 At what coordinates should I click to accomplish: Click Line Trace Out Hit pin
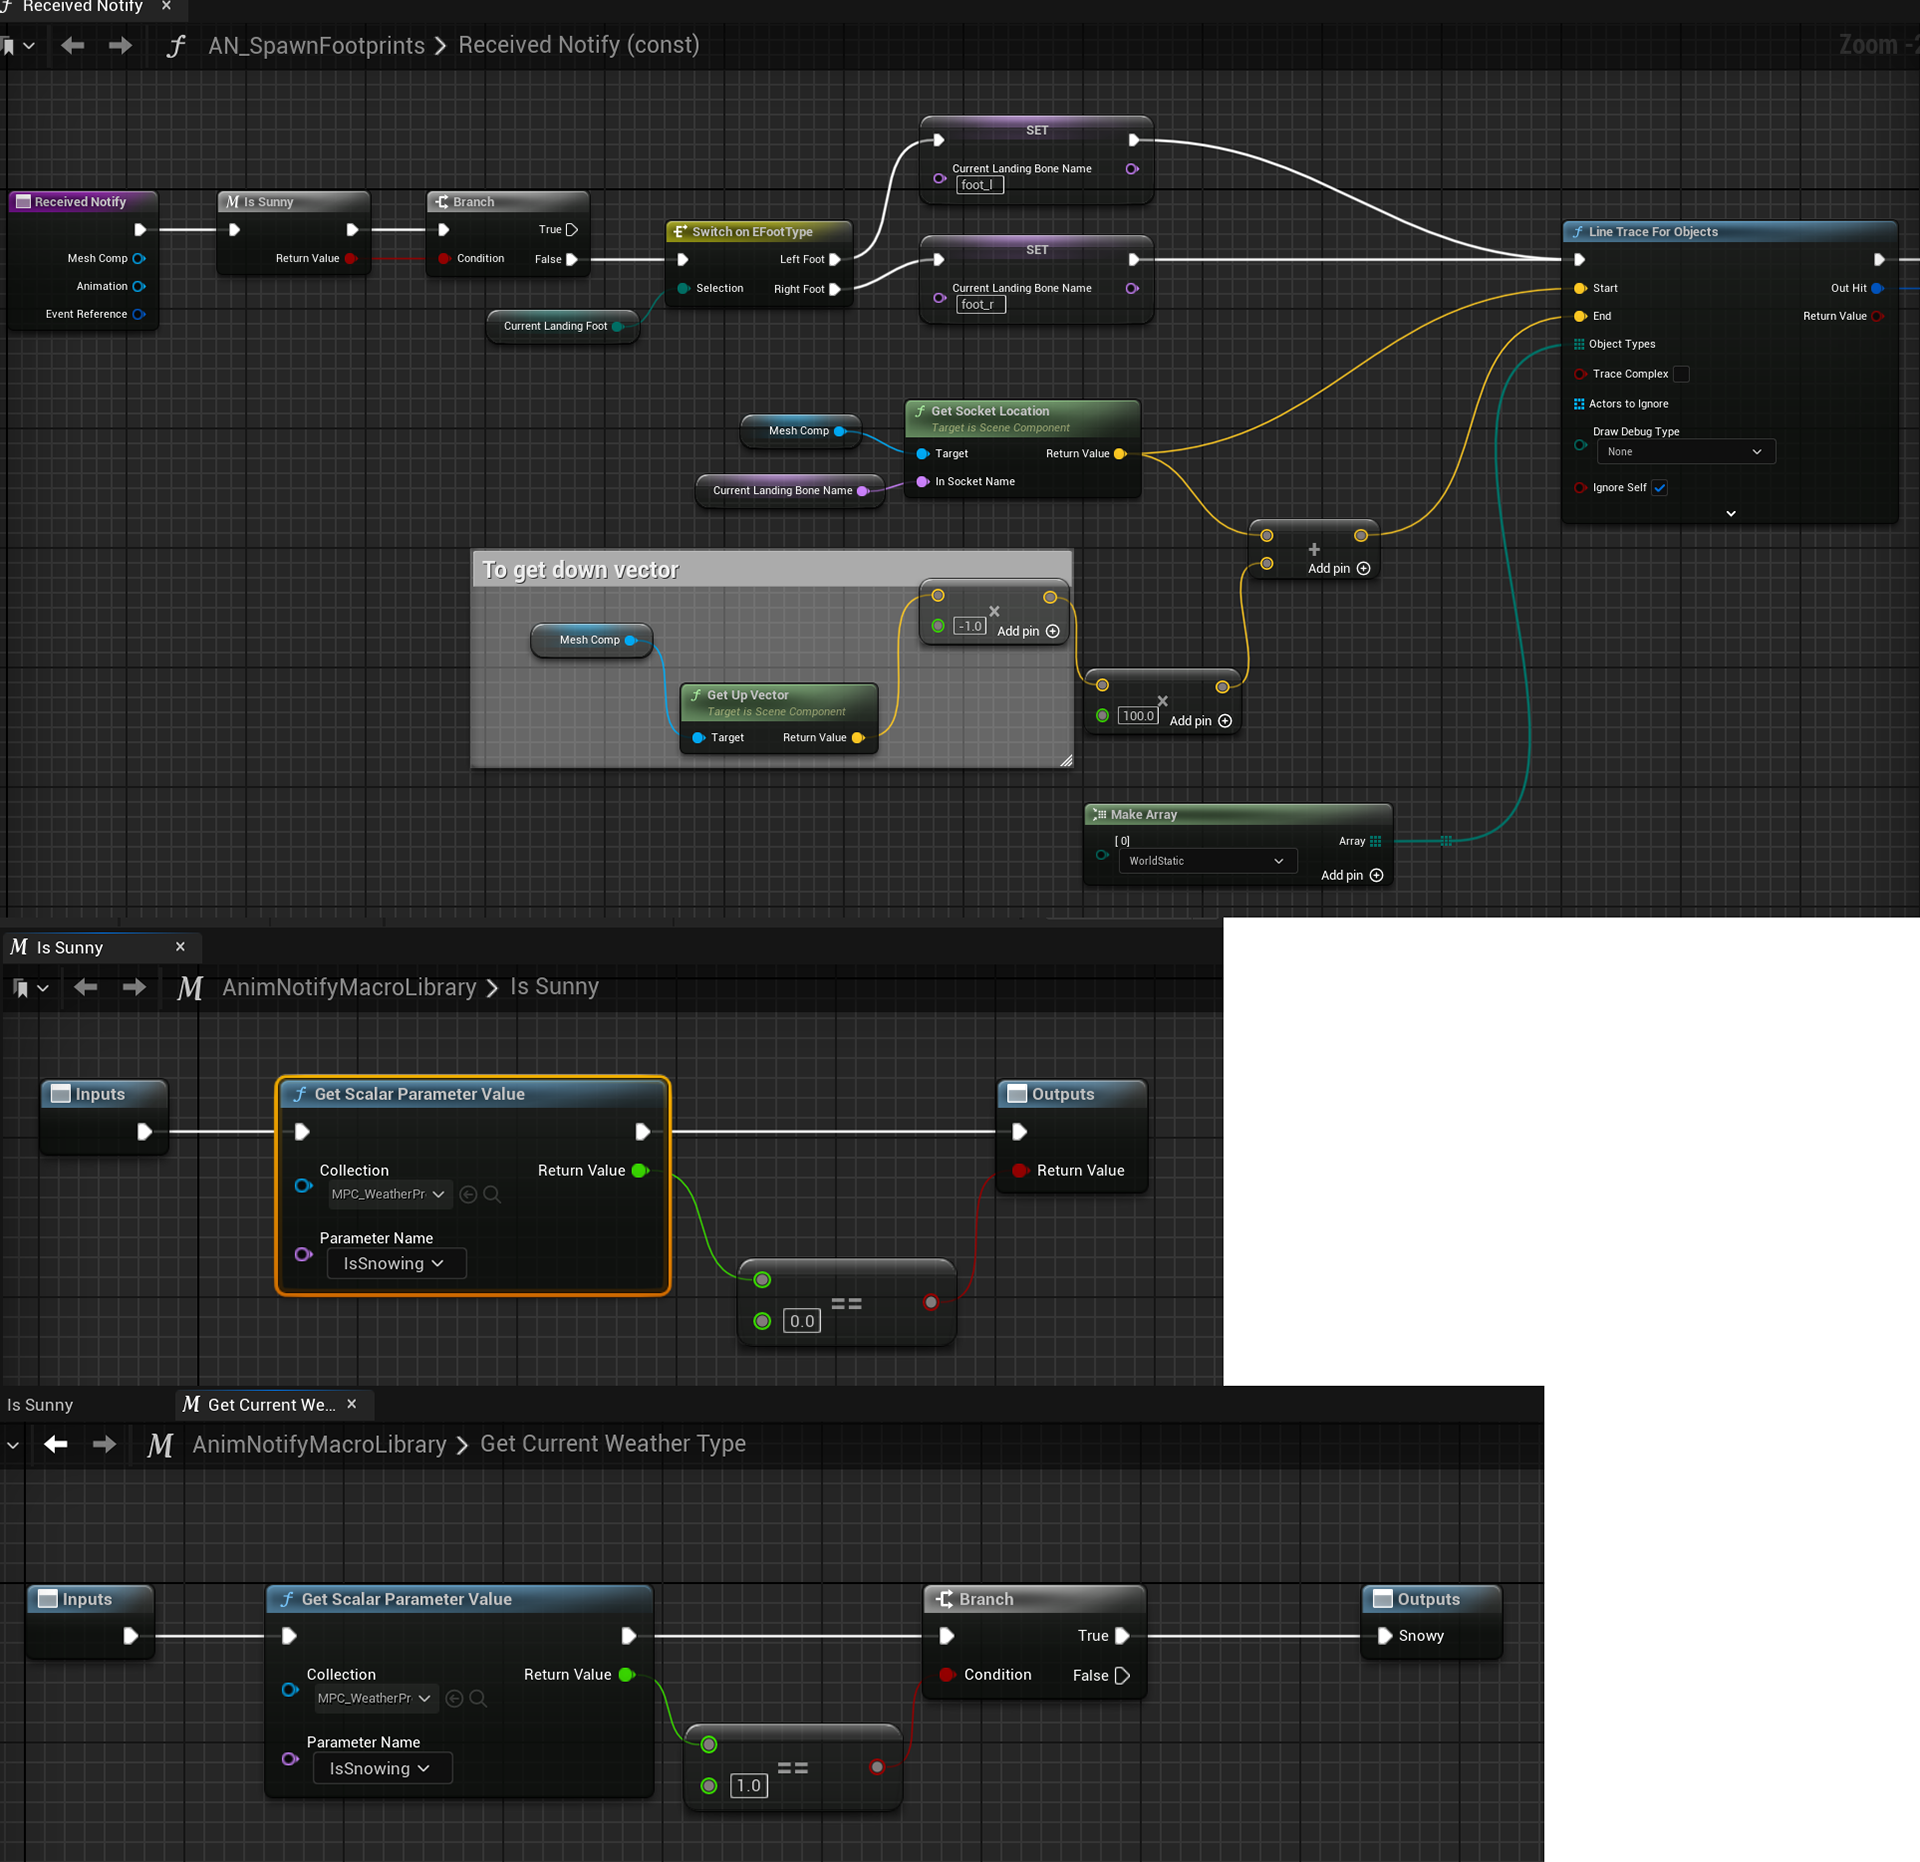(1877, 288)
